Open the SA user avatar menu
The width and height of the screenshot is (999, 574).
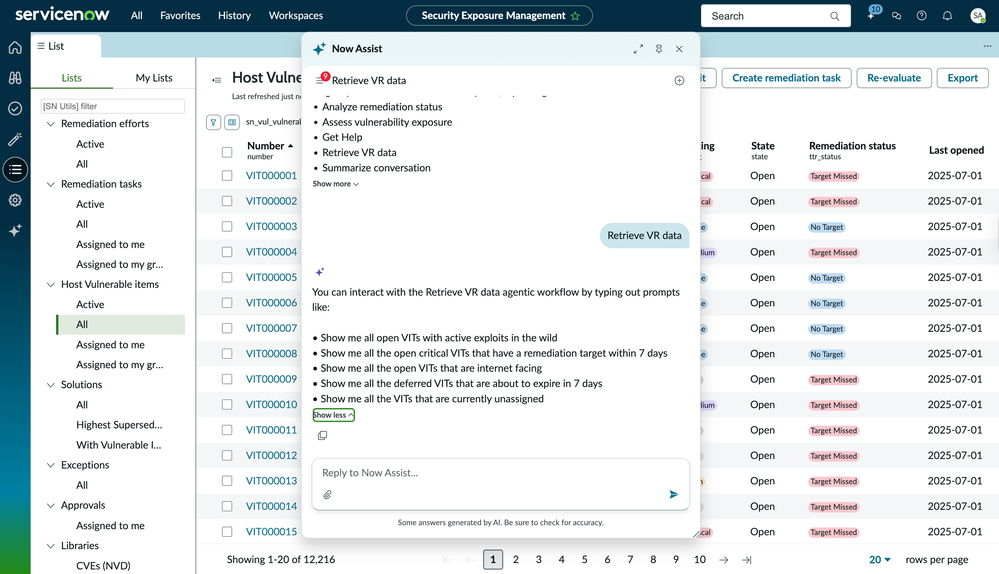977,16
